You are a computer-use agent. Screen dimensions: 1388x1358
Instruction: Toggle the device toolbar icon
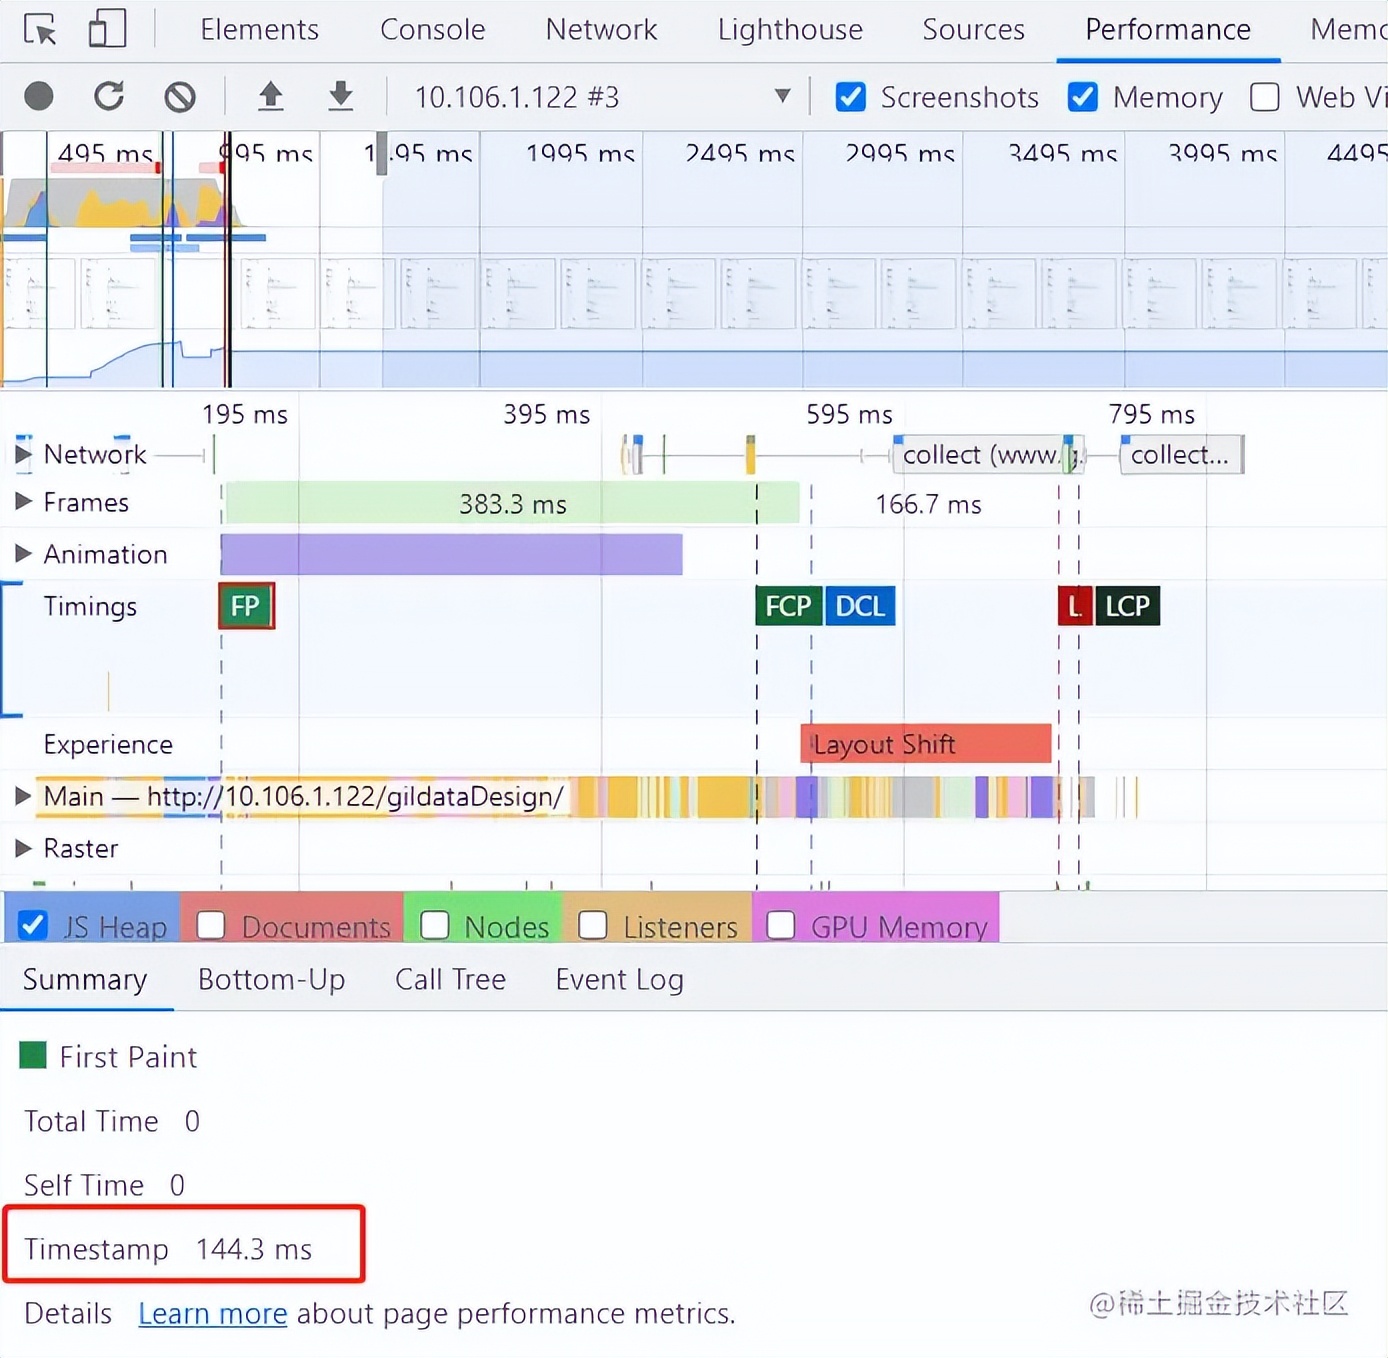(107, 29)
